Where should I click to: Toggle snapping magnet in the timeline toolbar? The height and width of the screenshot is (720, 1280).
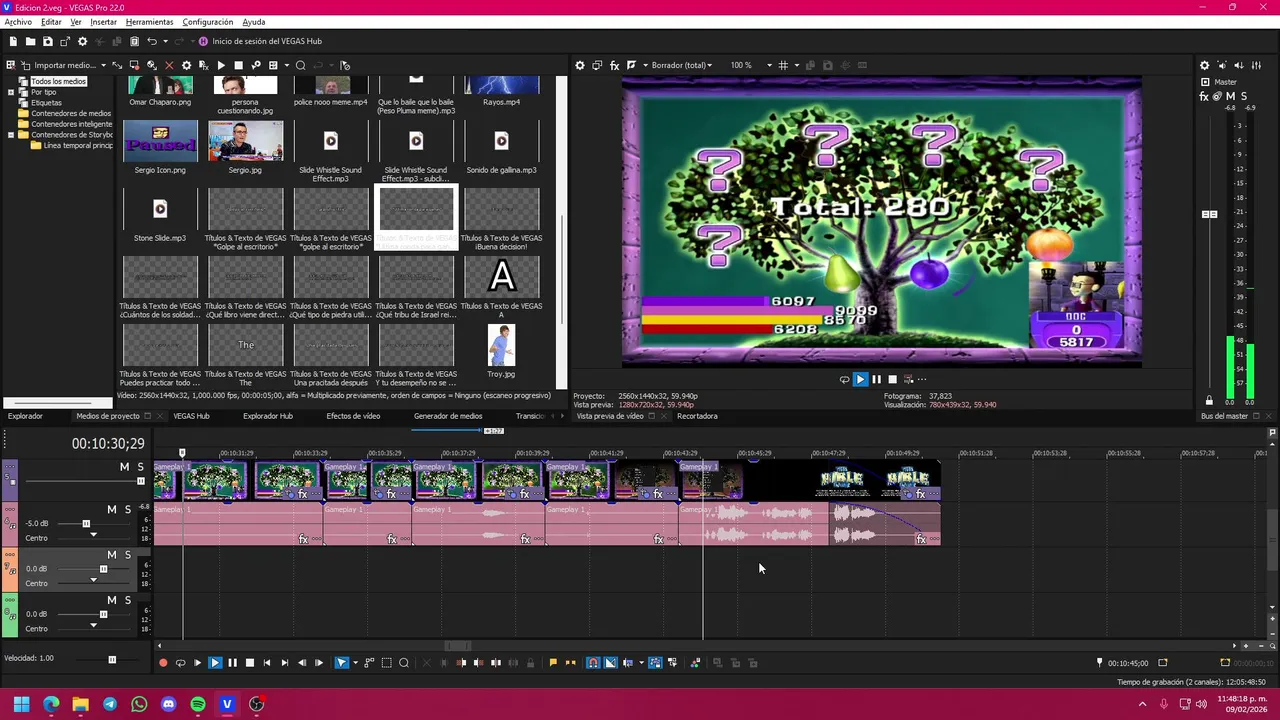click(x=593, y=663)
